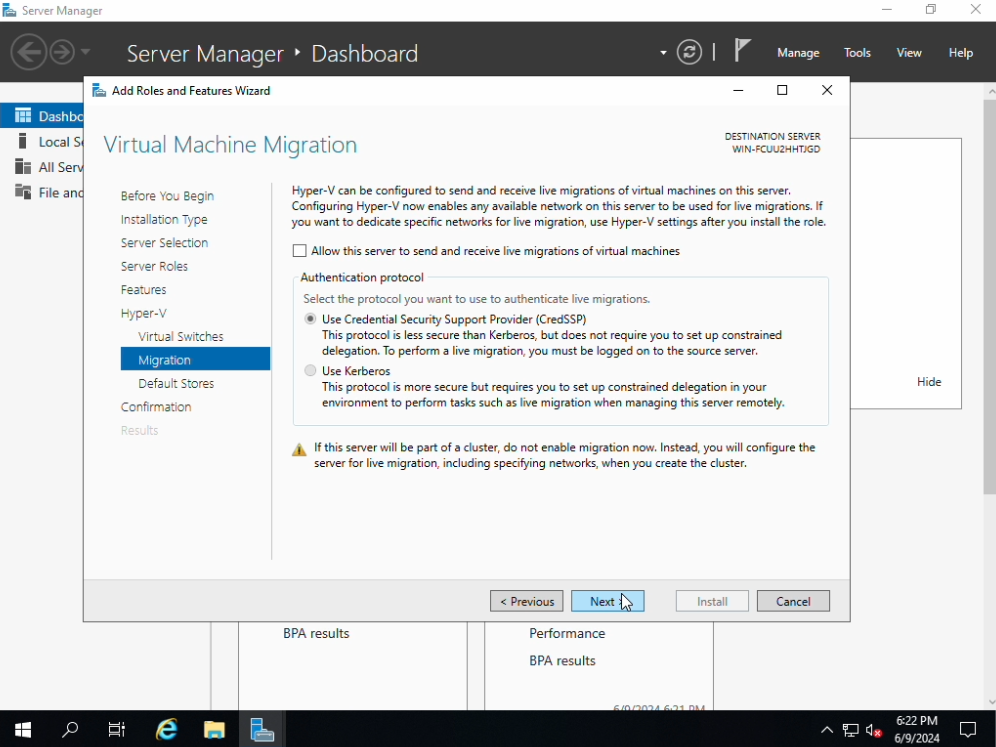Select the CredSSP authentication option
The width and height of the screenshot is (996, 747).
click(311, 319)
